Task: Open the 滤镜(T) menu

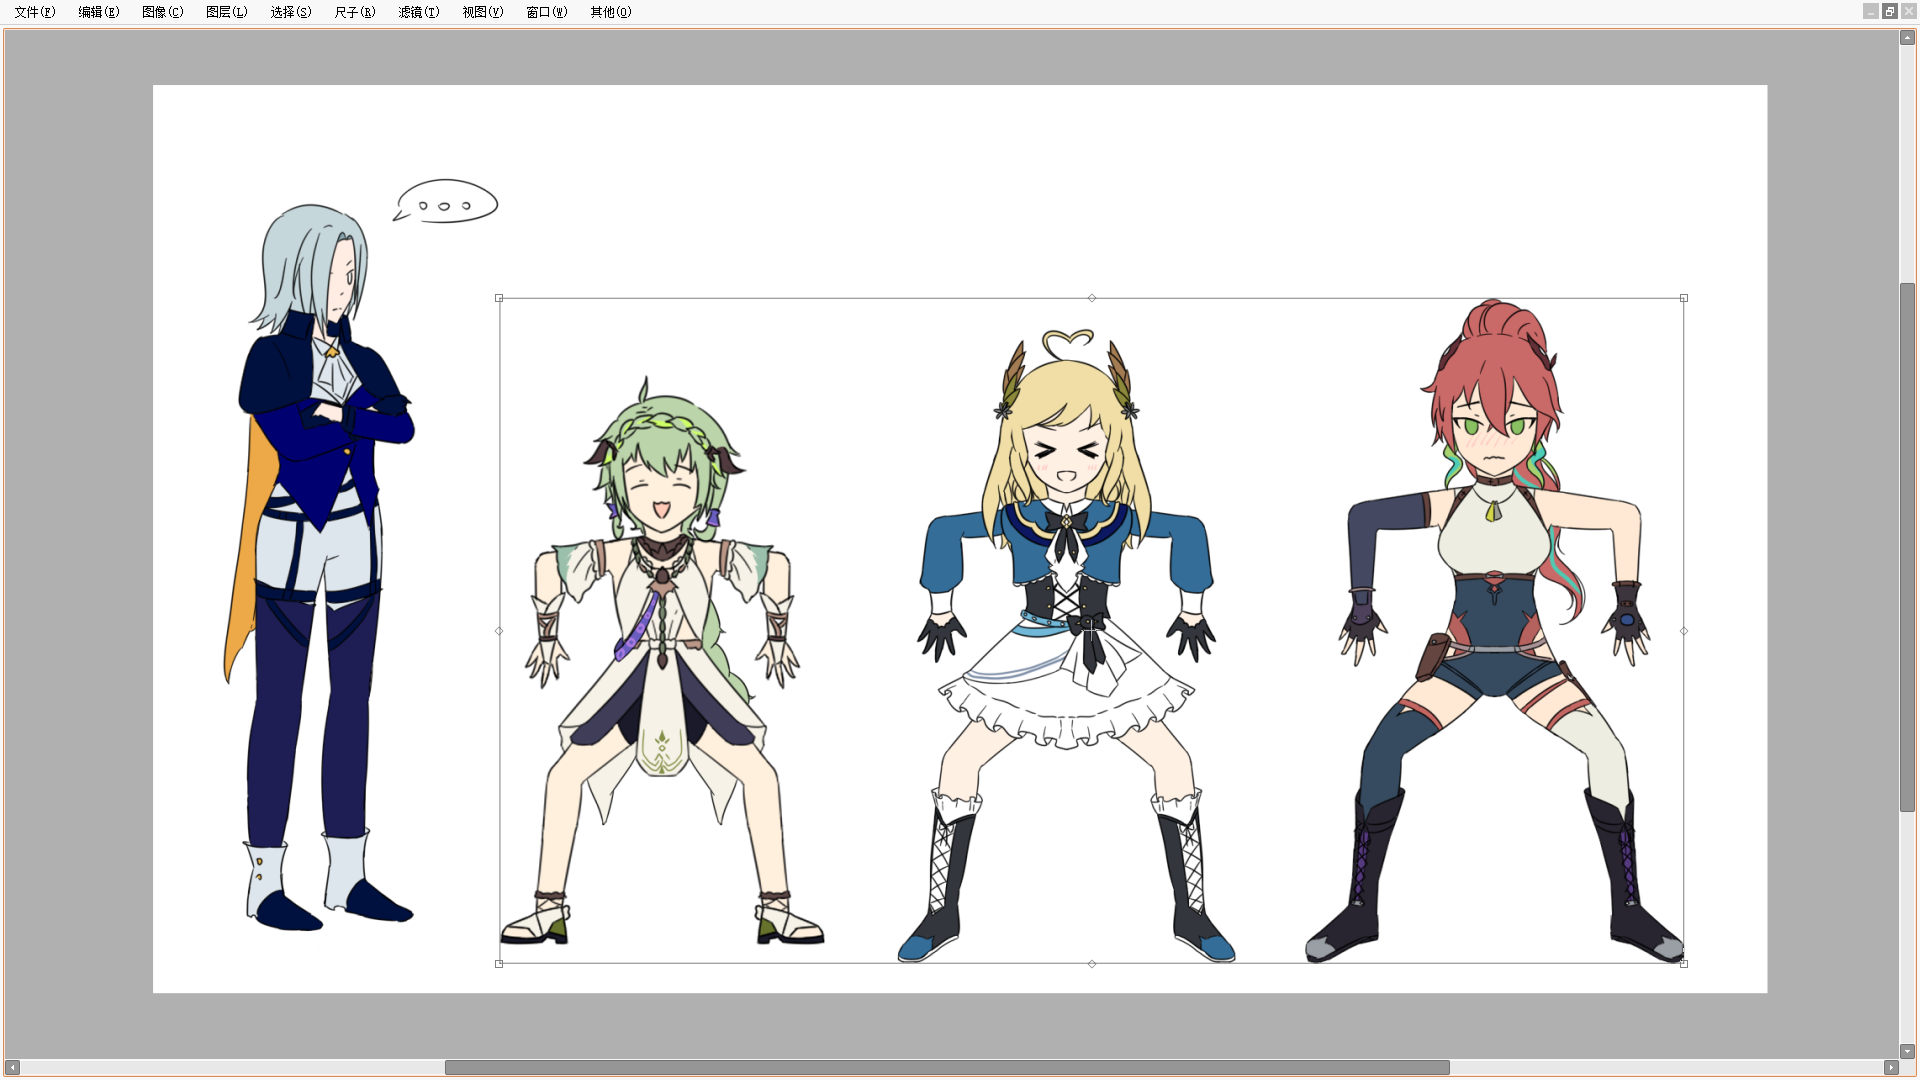Action: (419, 12)
